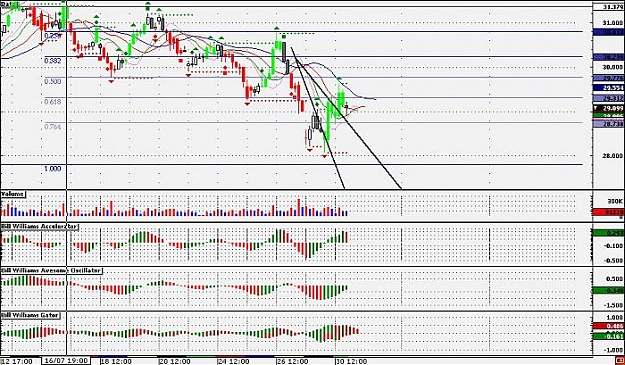Click the 18 12:00 time axis label
625x365 pixels.
click(x=116, y=361)
